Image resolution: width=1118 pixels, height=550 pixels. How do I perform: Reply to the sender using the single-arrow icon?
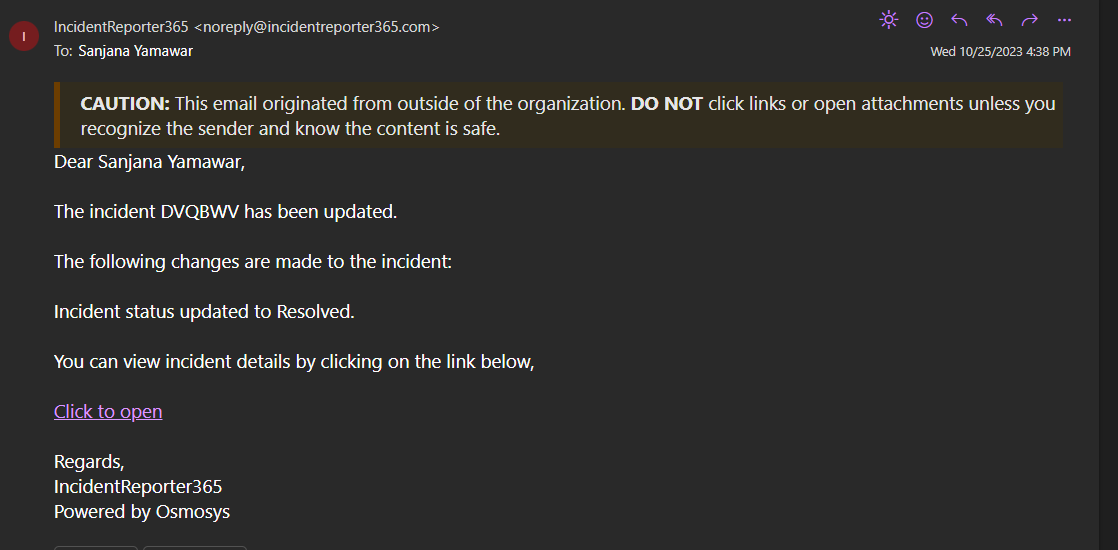coord(959,20)
